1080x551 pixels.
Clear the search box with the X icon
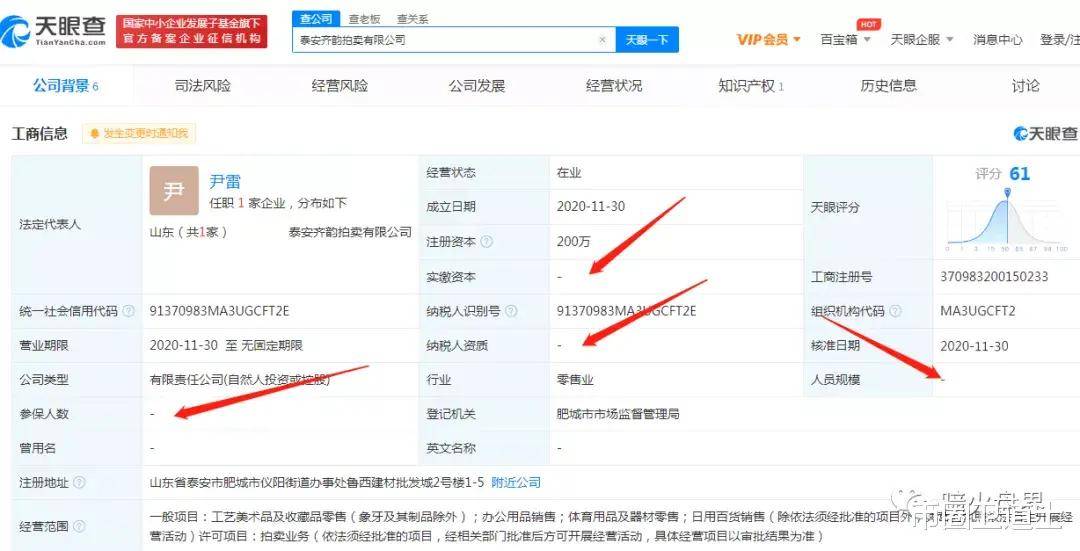pos(602,40)
